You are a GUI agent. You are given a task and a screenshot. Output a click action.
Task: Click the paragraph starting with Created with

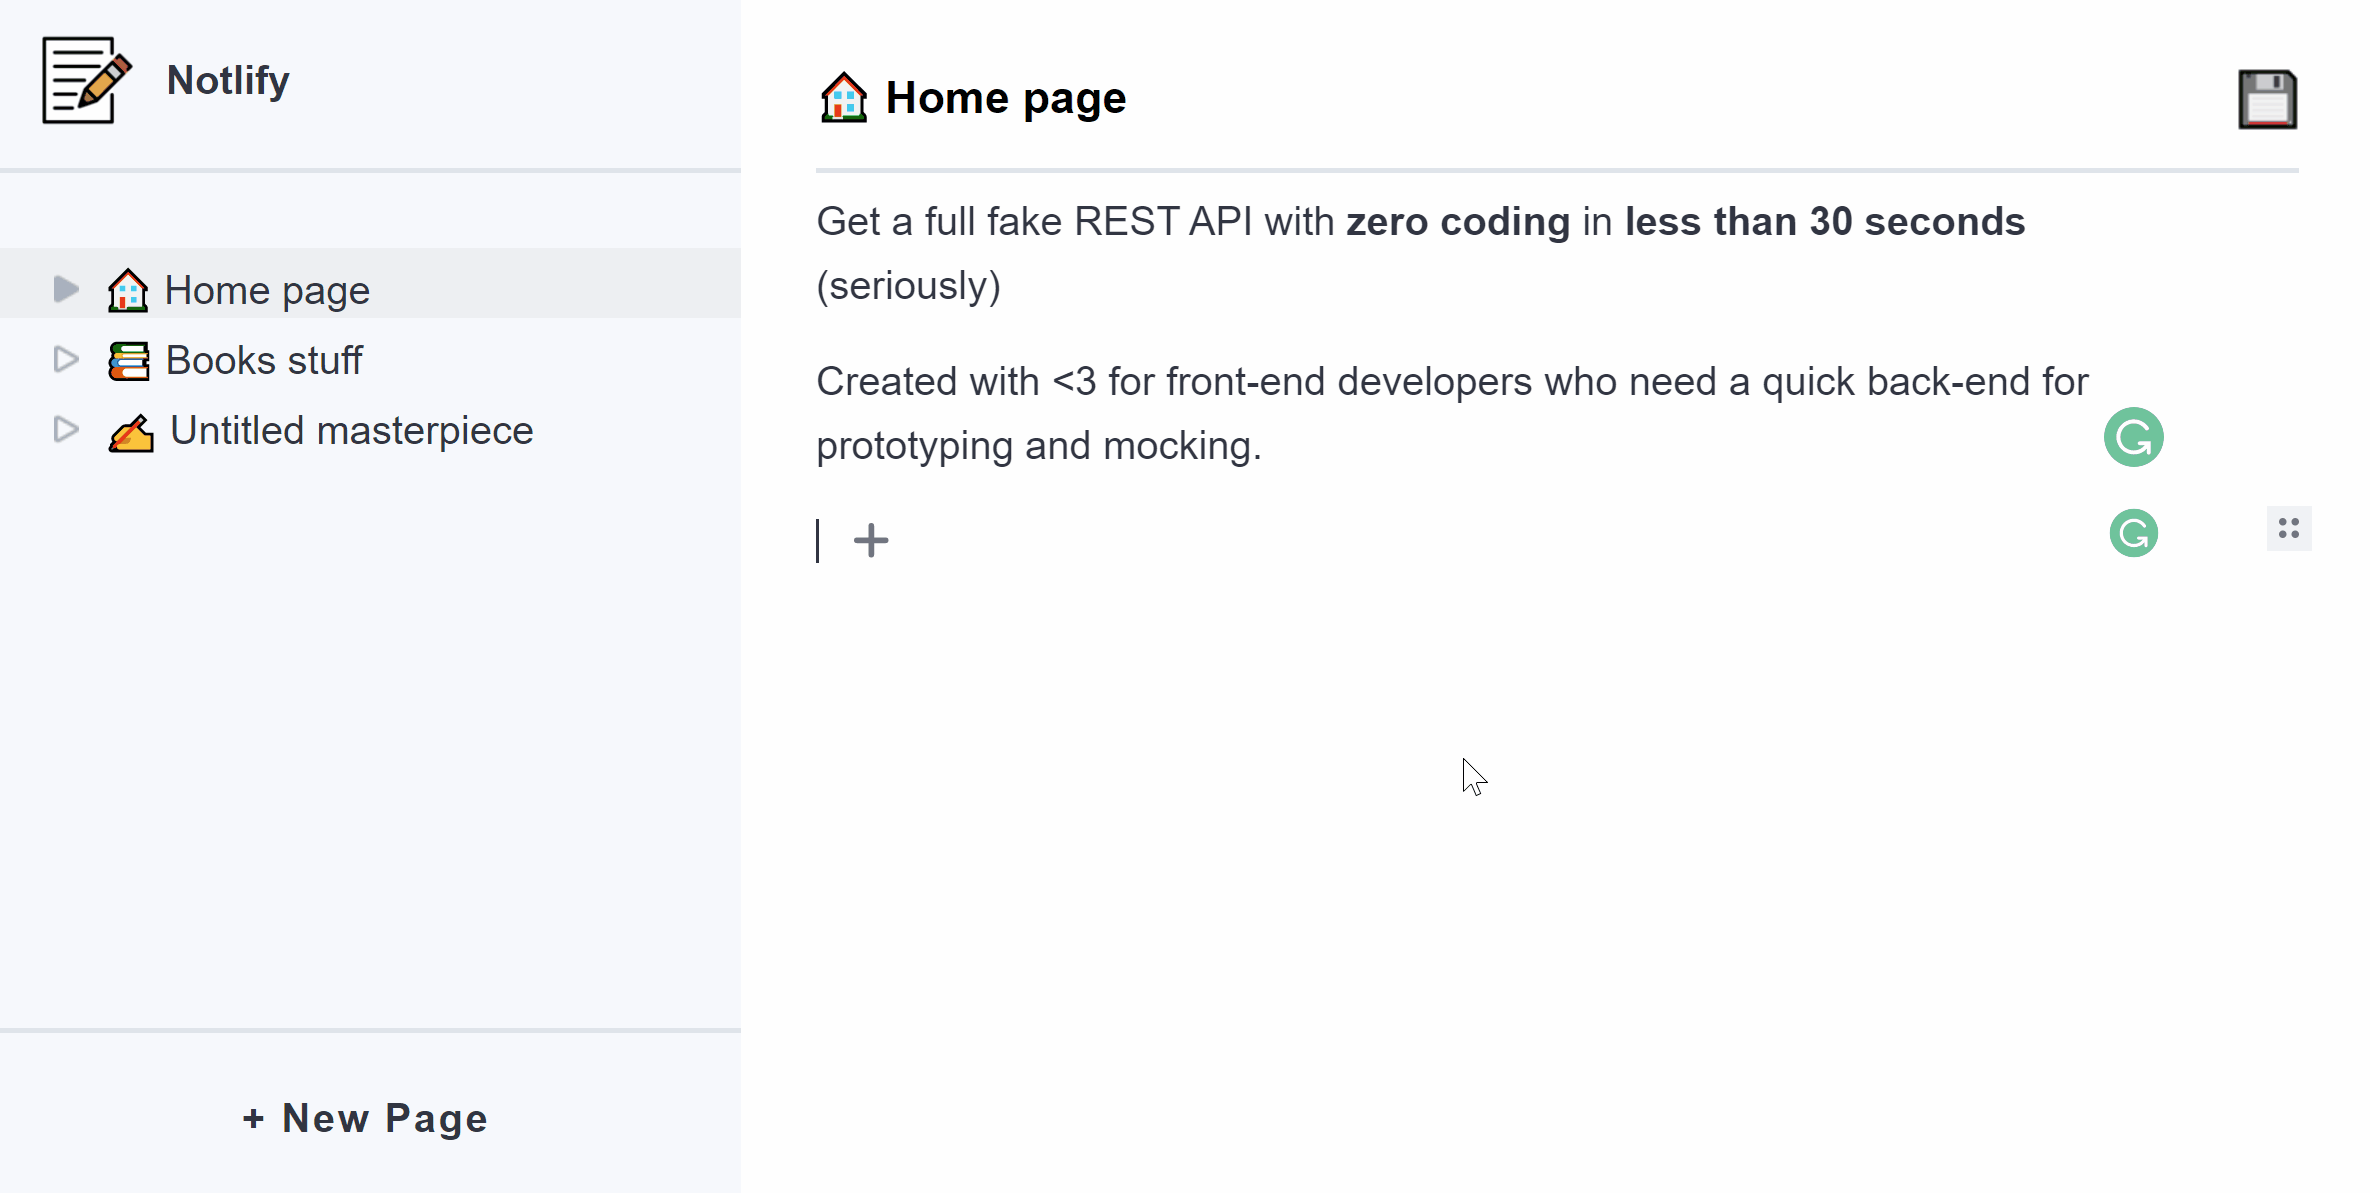point(1450,412)
